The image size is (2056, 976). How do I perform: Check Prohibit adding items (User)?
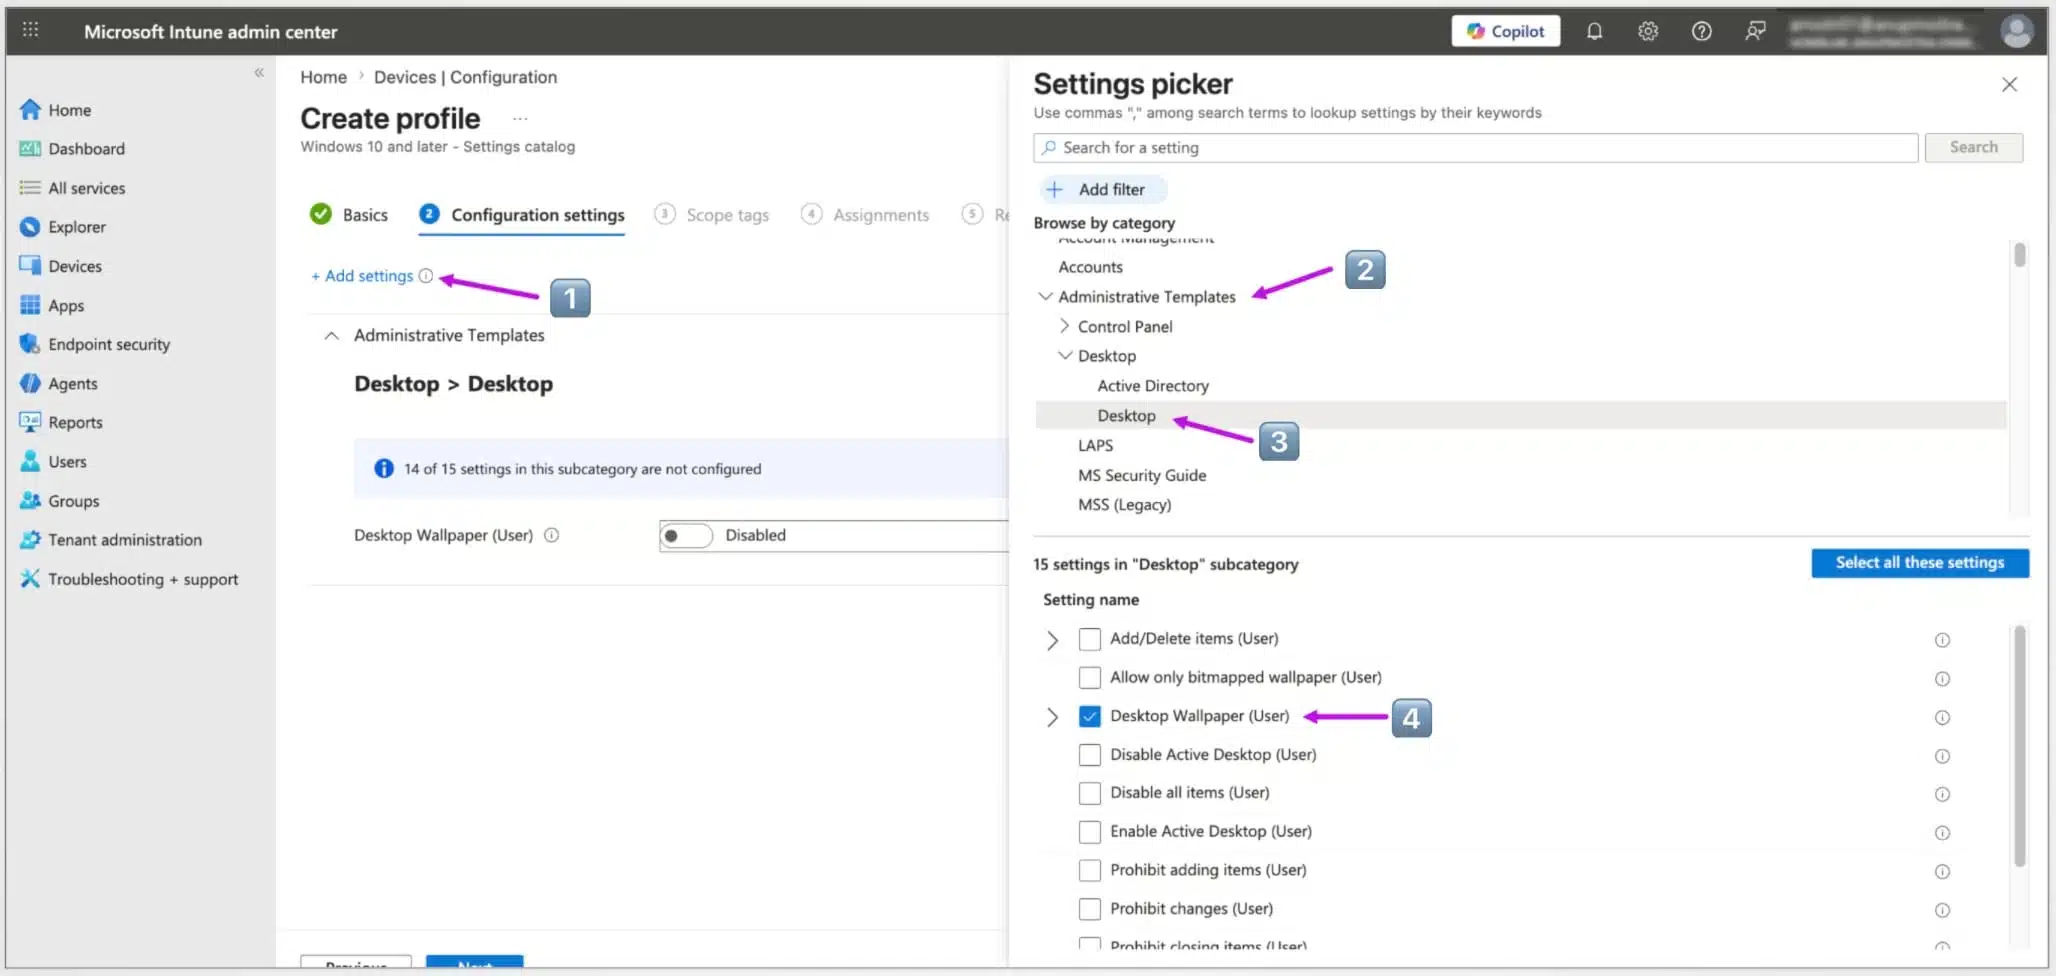(x=1090, y=870)
